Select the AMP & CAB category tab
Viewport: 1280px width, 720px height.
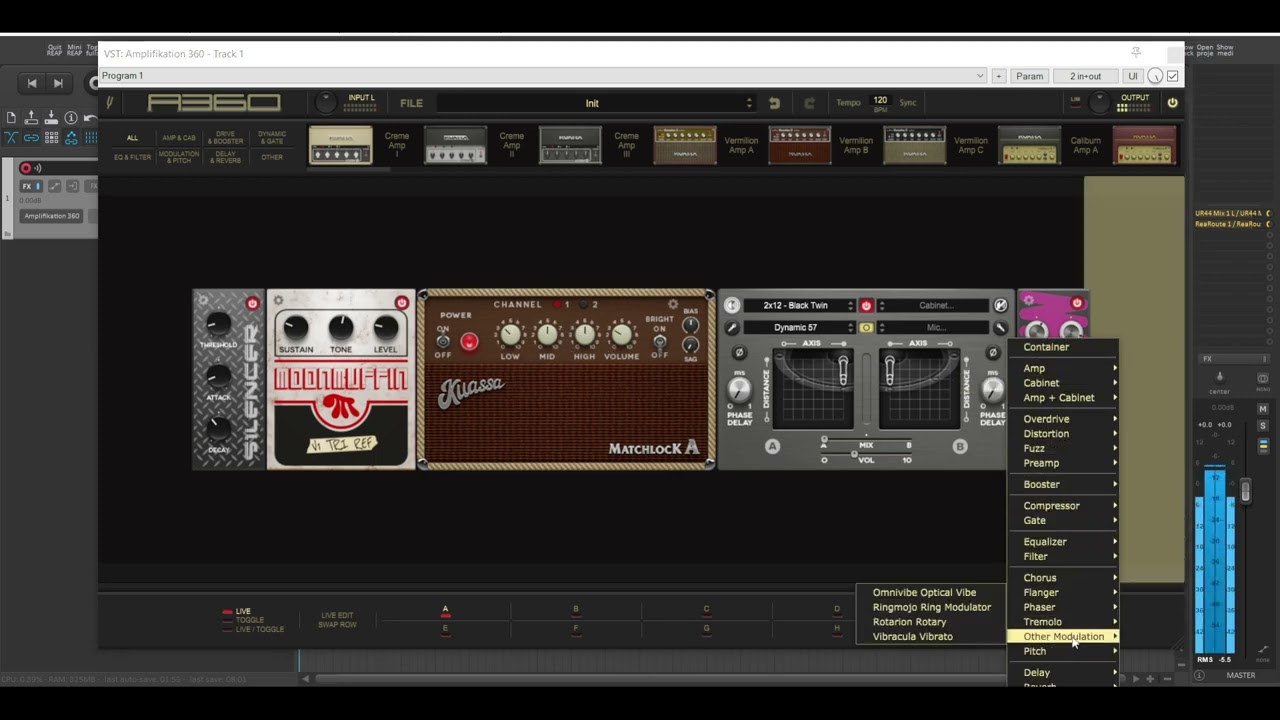point(179,138)
